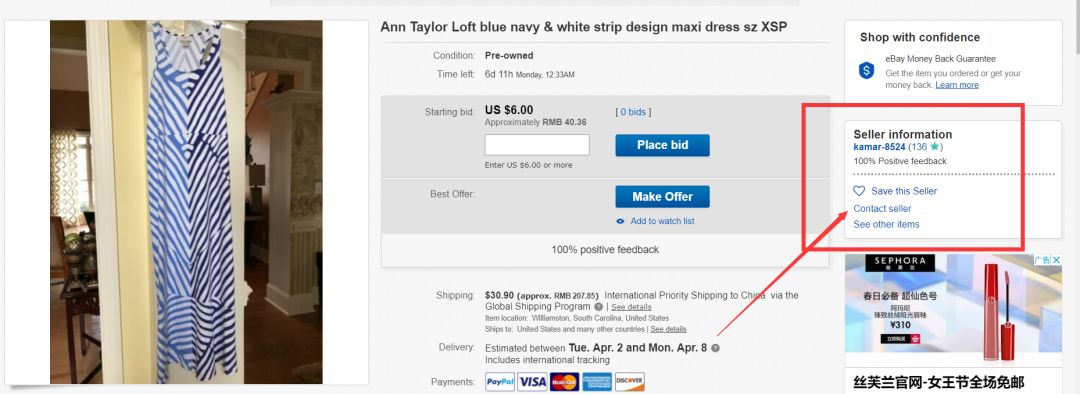Viewport: 1080px width, 394px height.
Task: Close the Sephora ad with the X
Action: [x=1057, y=260]
